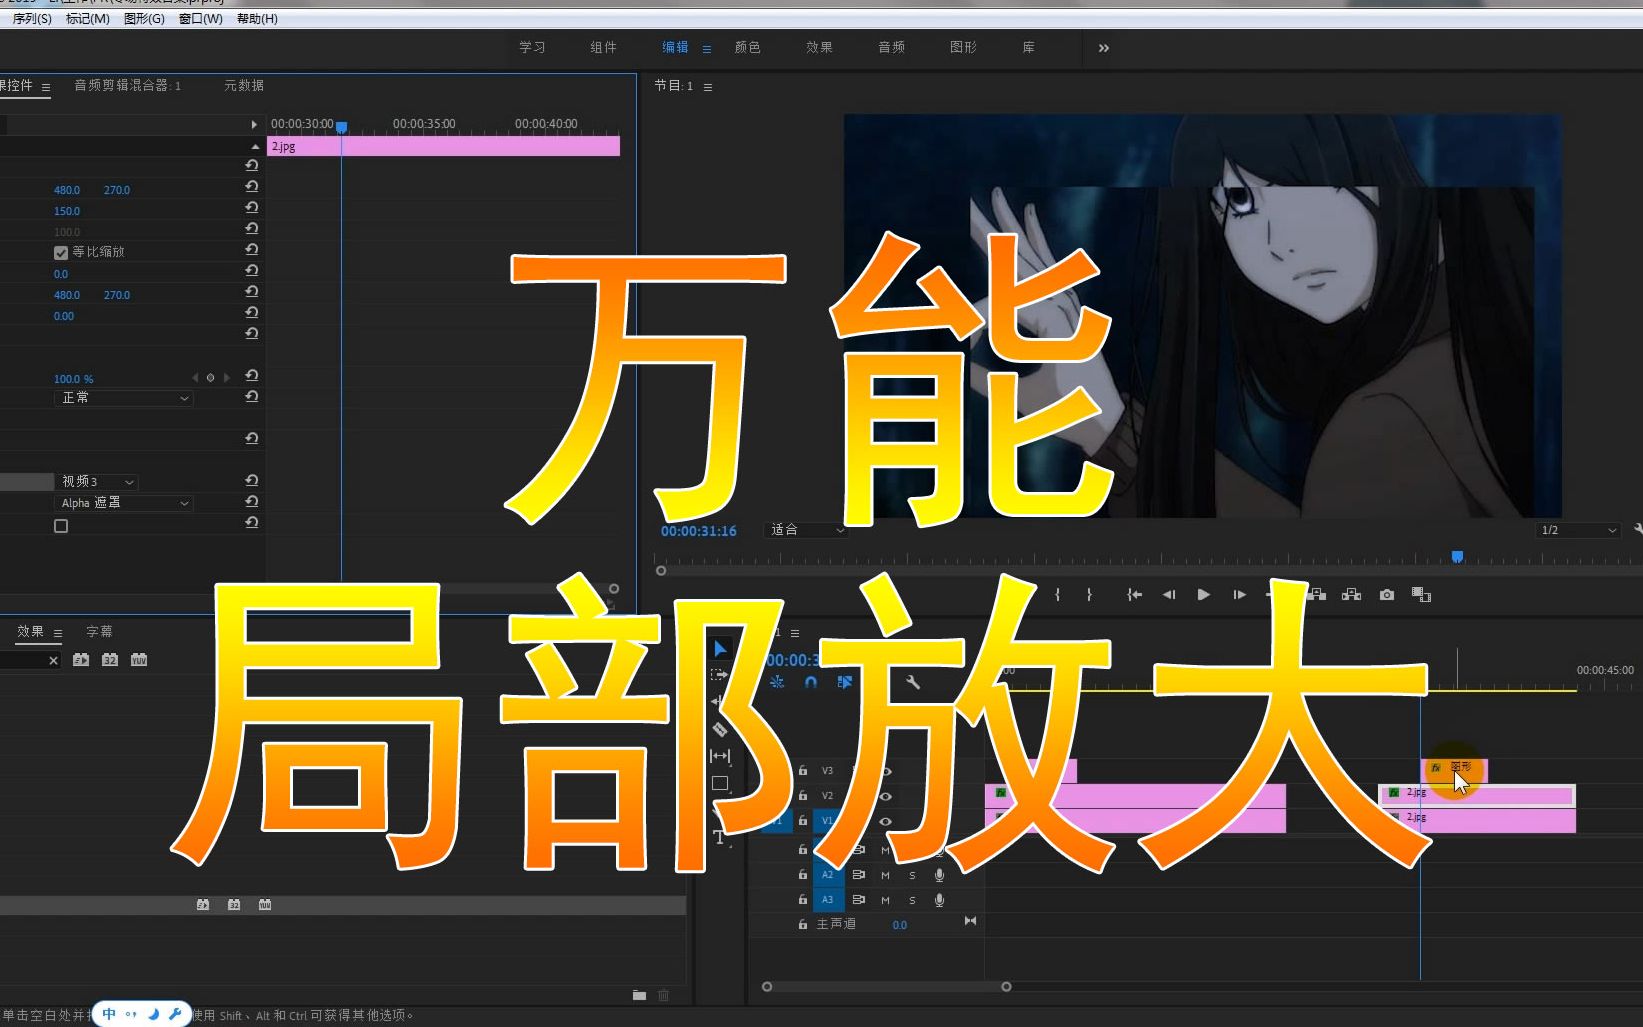Lock track V2
The width and height of the screenshot is (1643, 1027).
click(802, 796)
